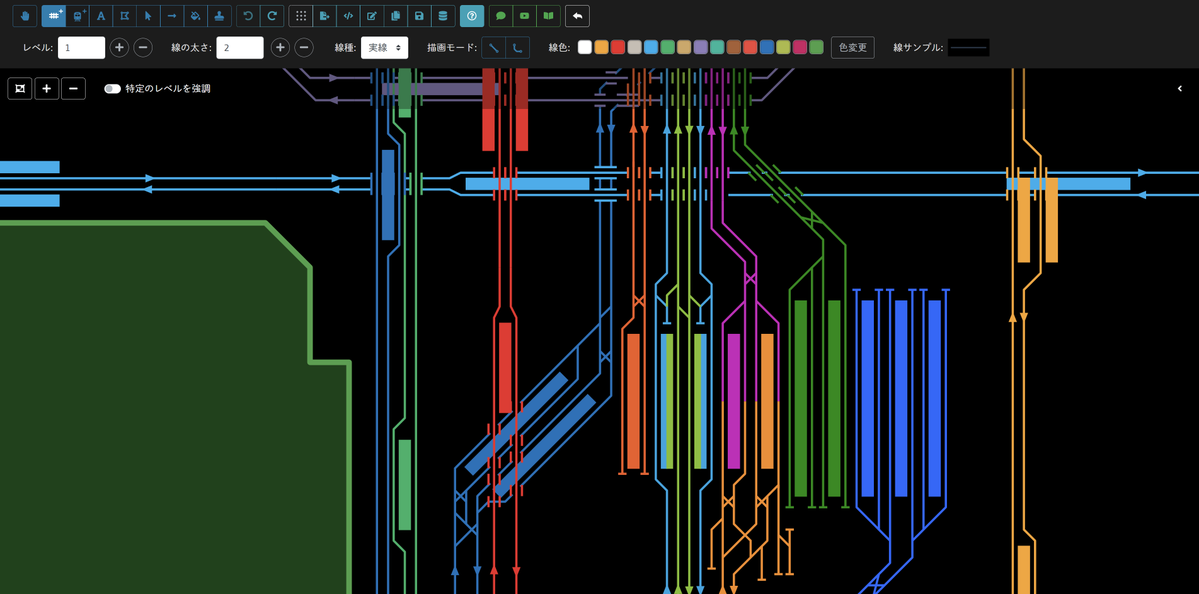1199x594 pixels.
Task: Decrease 線の太さ with minus
Action: pyautogui.click(x=304, y=47)
